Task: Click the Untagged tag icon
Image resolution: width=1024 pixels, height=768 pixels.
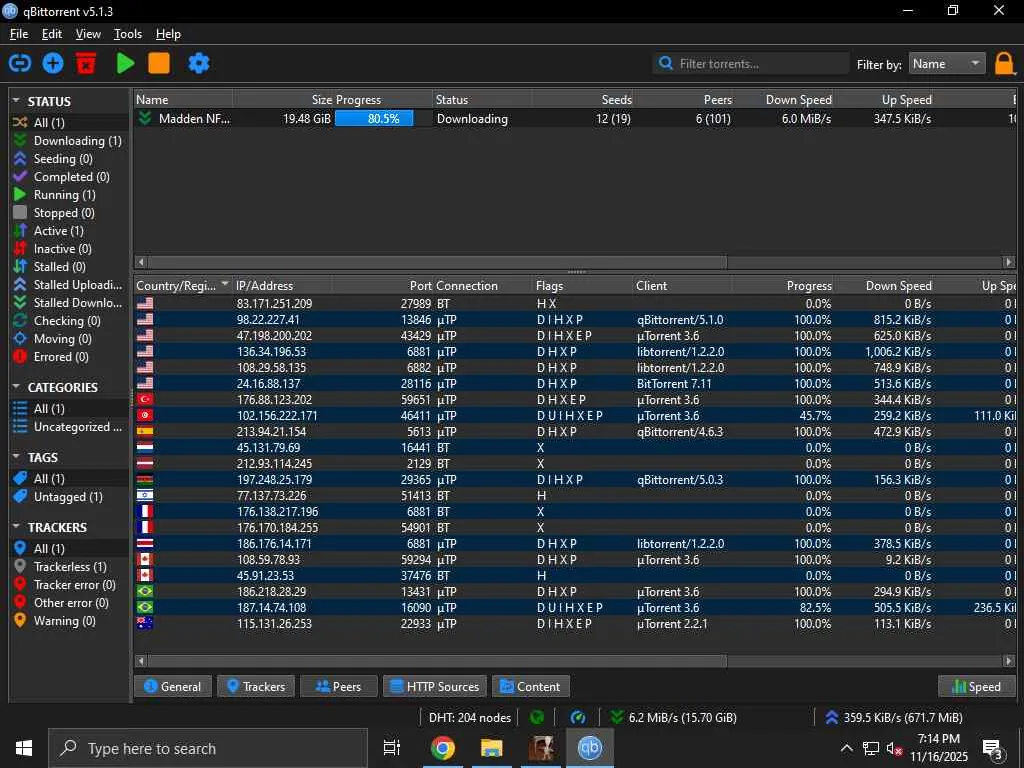Action: 20,496
